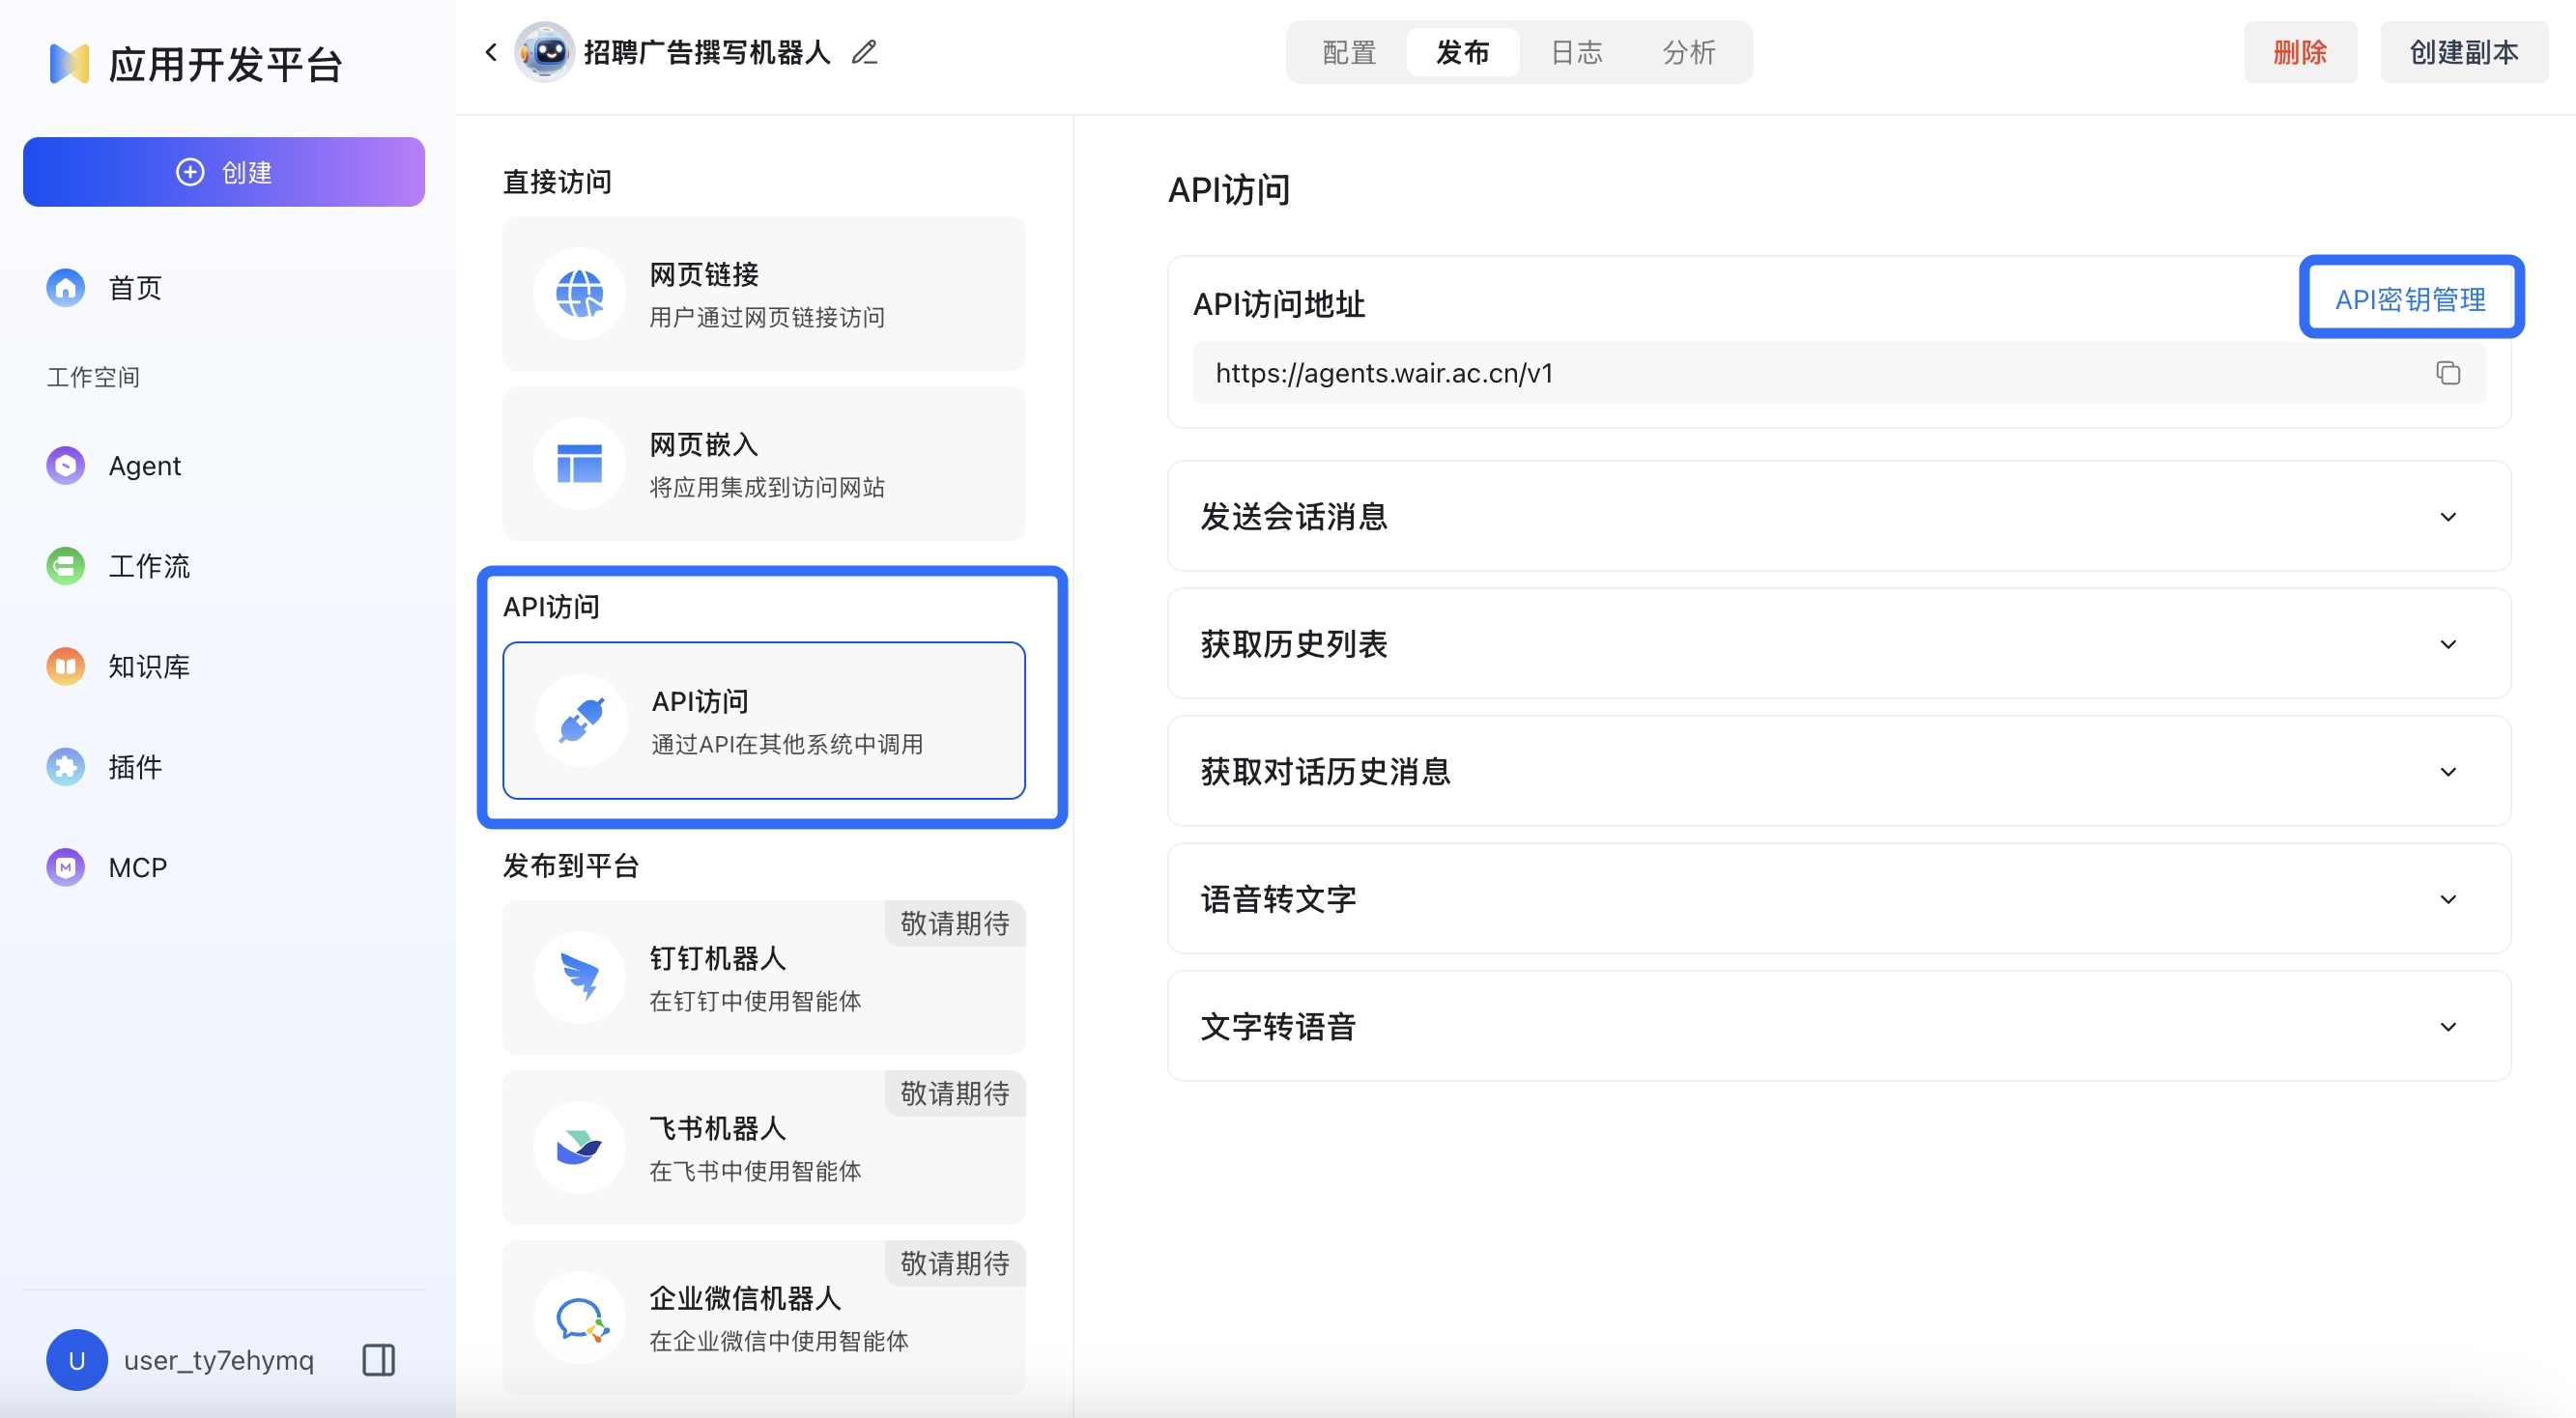Open the 插件 section in sidebar

click(134, 767)
